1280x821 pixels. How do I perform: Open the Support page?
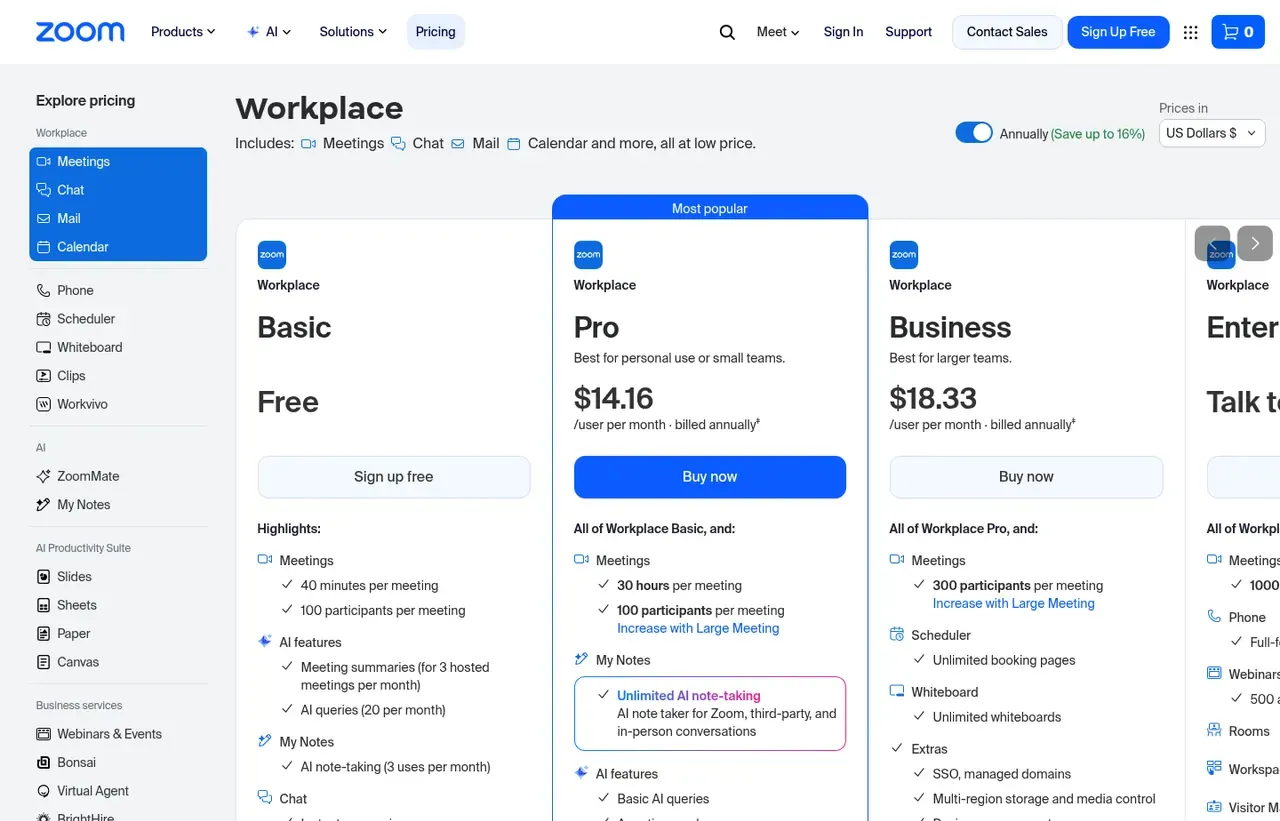[908, 32]
